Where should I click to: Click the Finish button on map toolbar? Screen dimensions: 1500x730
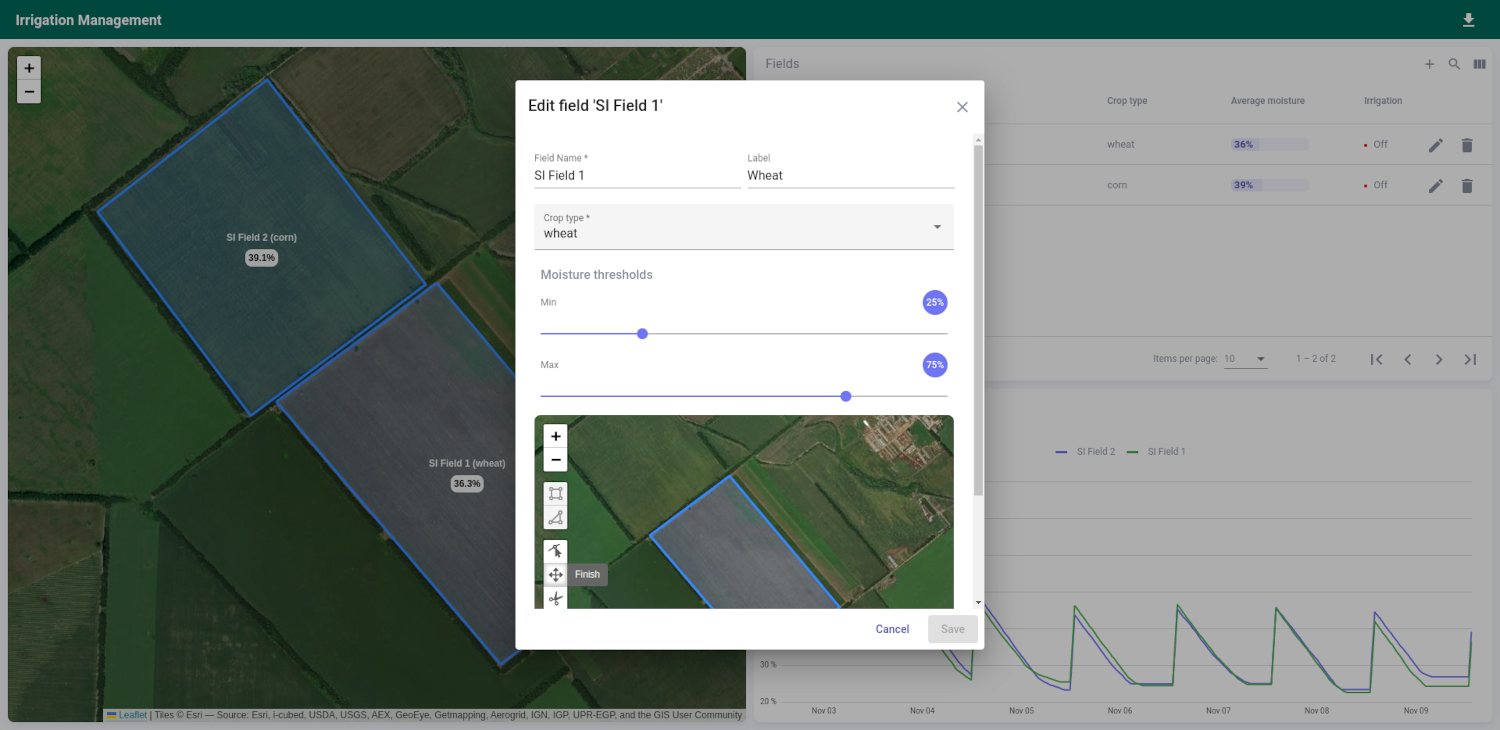point(587,575)
